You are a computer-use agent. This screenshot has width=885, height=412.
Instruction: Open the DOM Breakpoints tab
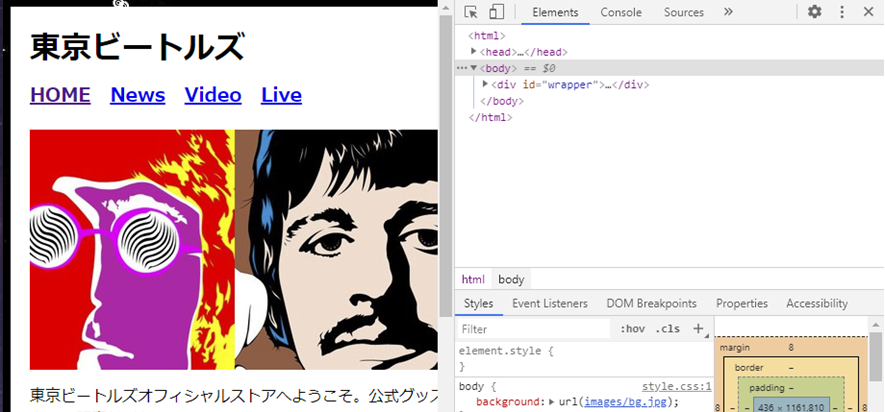(x=651, y=304)
